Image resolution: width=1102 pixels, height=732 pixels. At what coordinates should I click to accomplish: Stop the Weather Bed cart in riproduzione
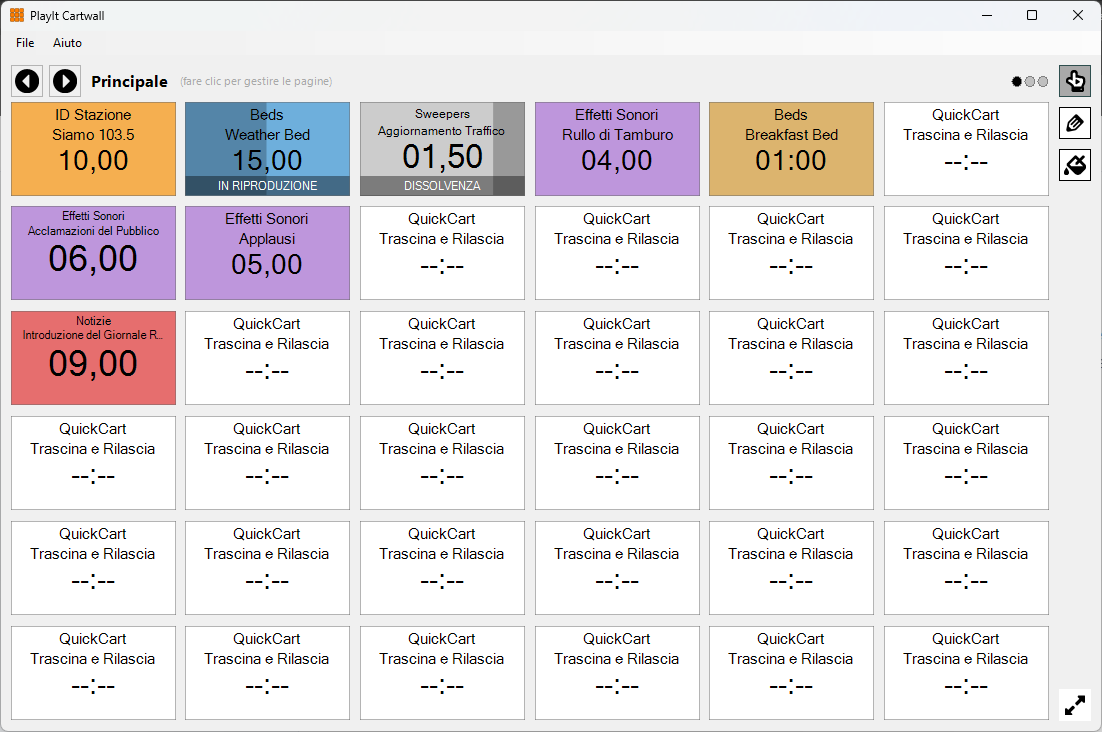pyautogui.click(x=267, y=149)
